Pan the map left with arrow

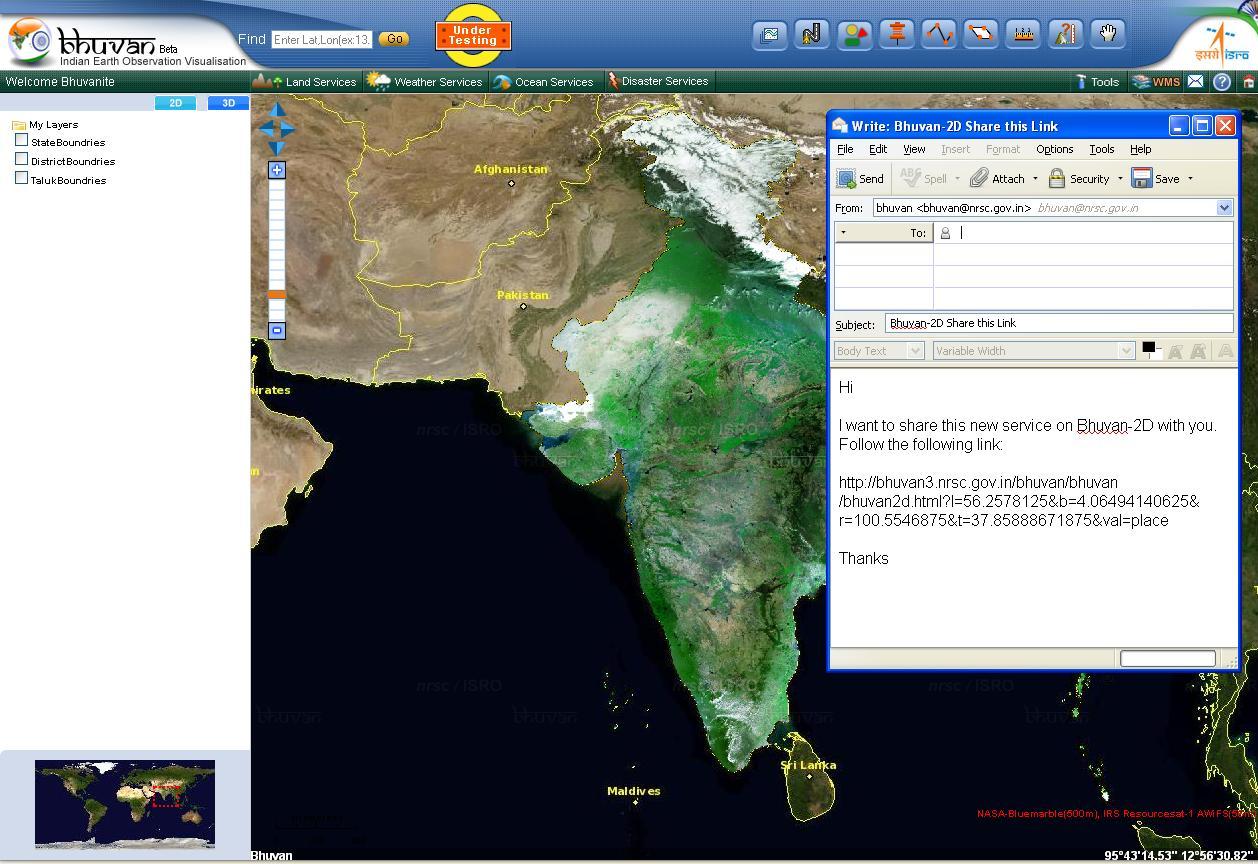coord(265,129)
